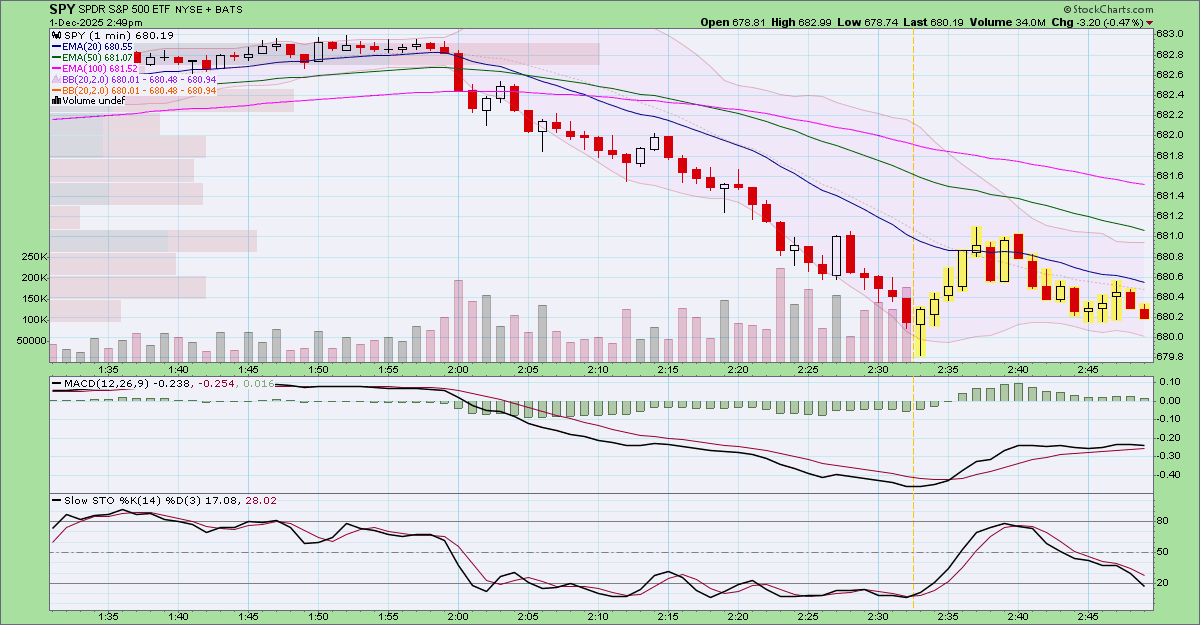Click the 50 stochastic axis label
This screenshot has height=625, width=1200.
point(1163,552)
